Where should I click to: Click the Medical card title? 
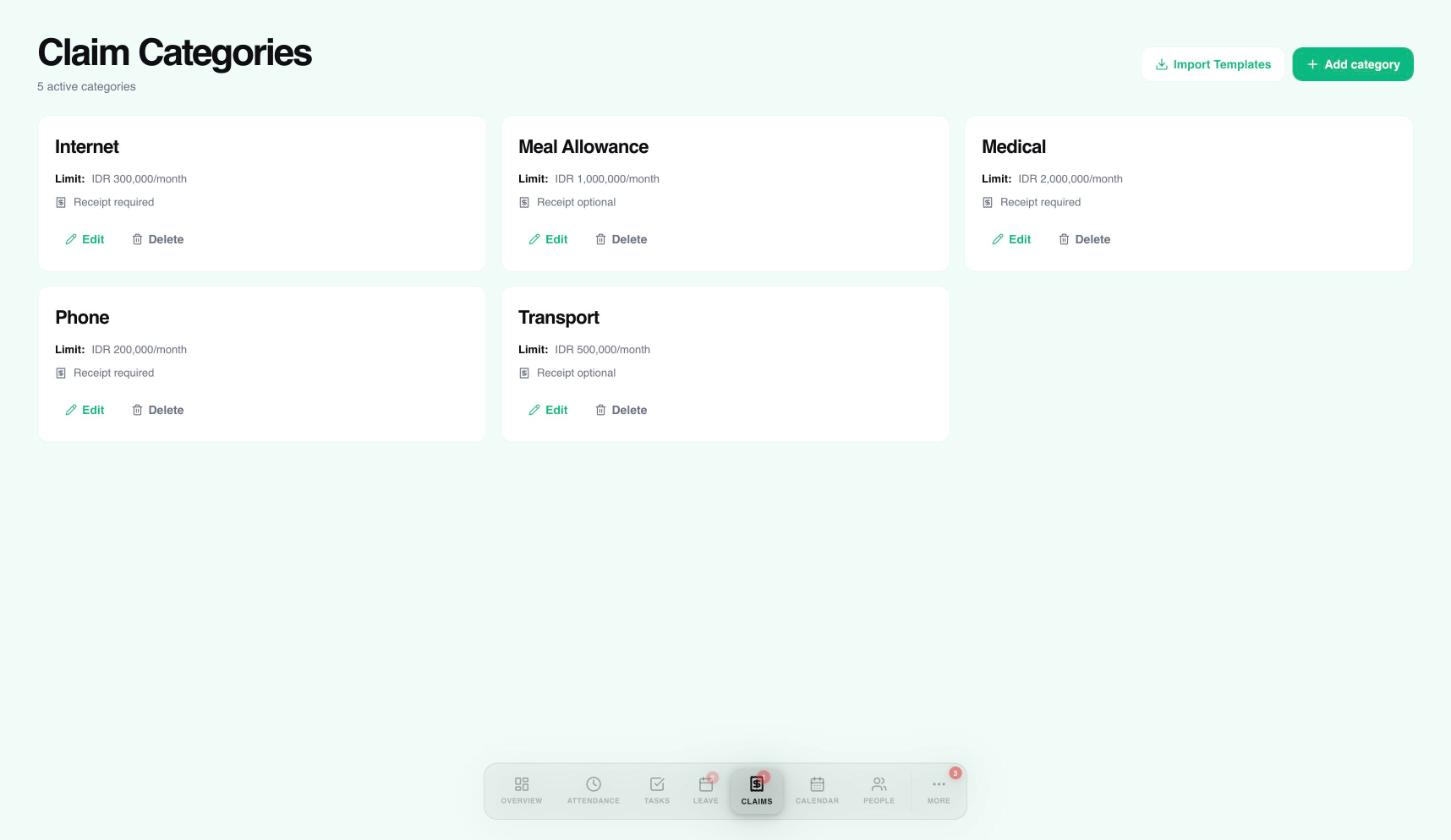[1014, 147]
